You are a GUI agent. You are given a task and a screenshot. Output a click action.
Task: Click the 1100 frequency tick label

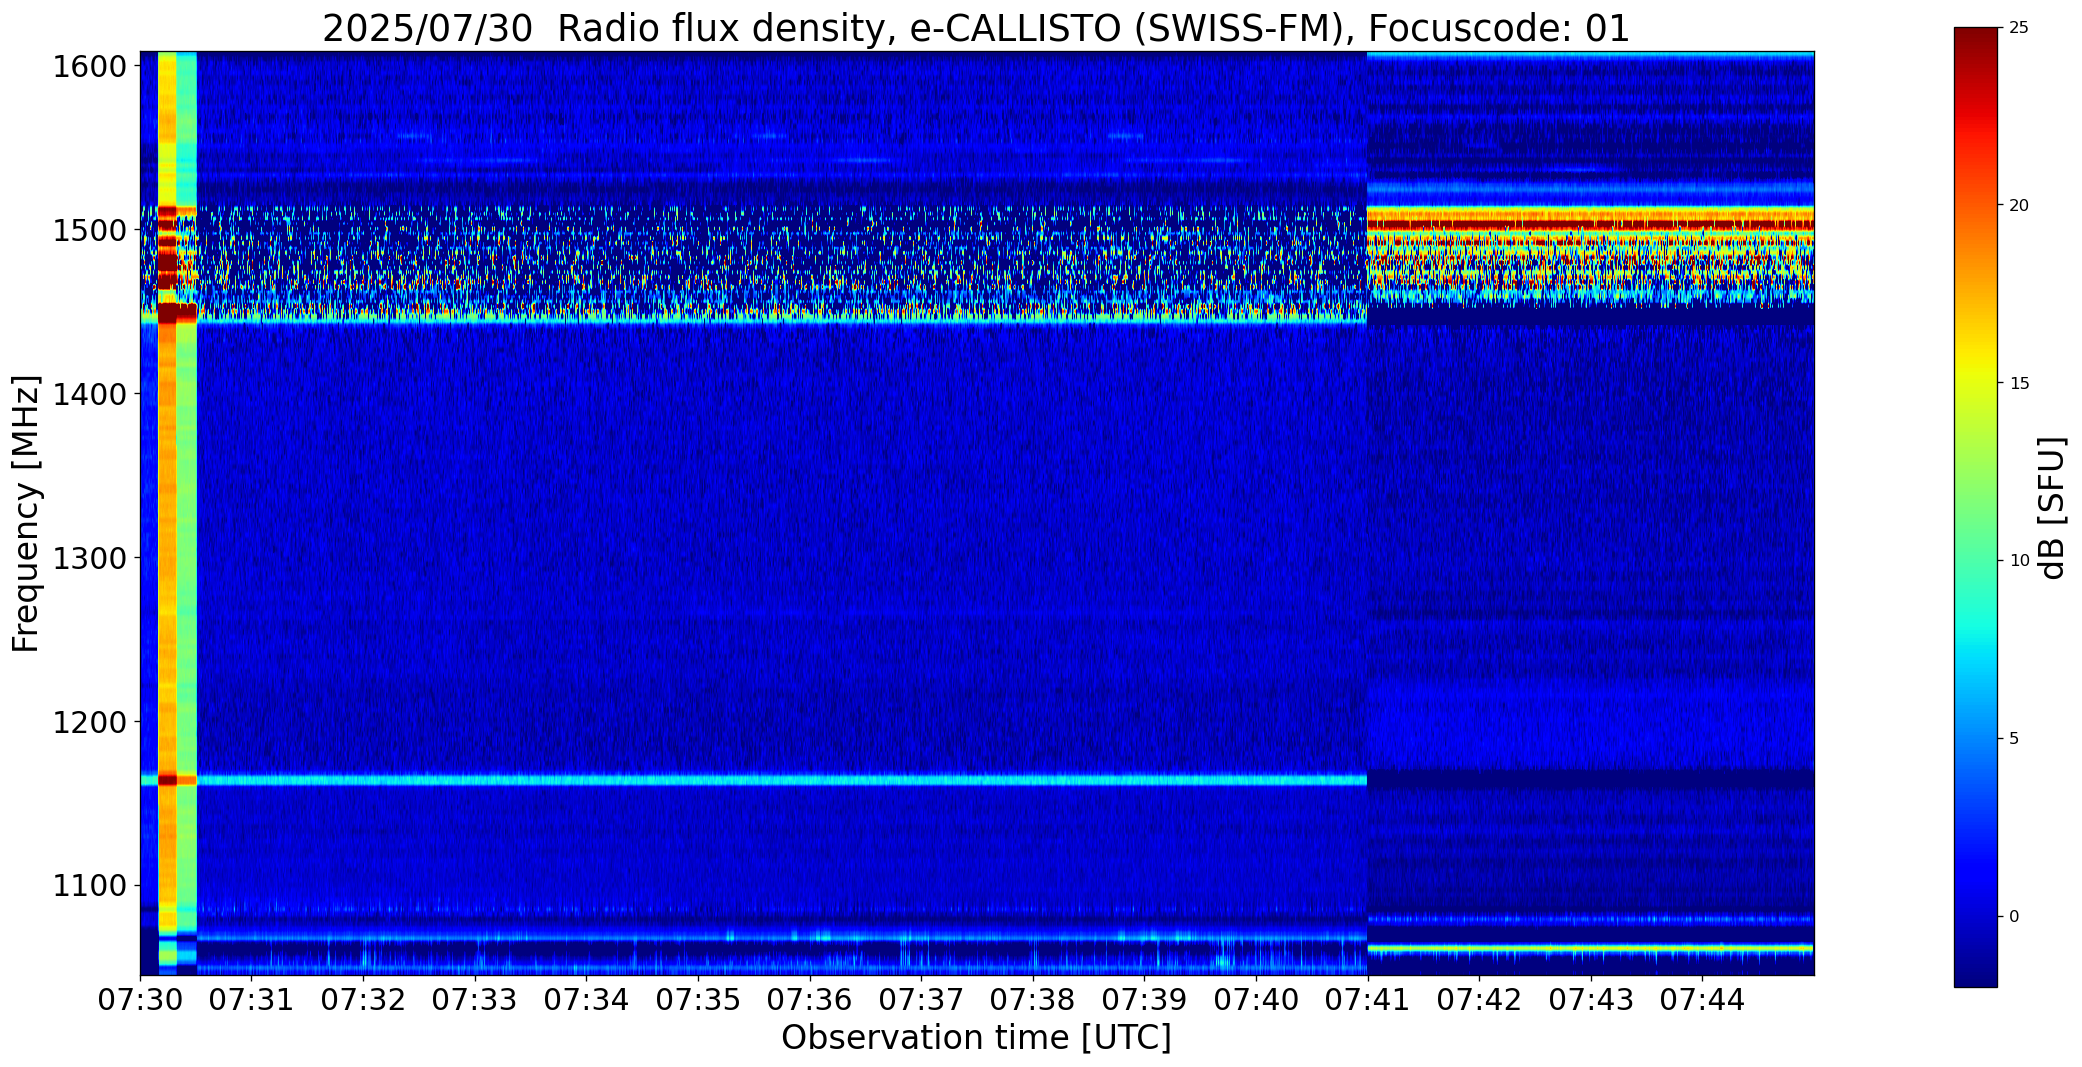pos(89,886)
